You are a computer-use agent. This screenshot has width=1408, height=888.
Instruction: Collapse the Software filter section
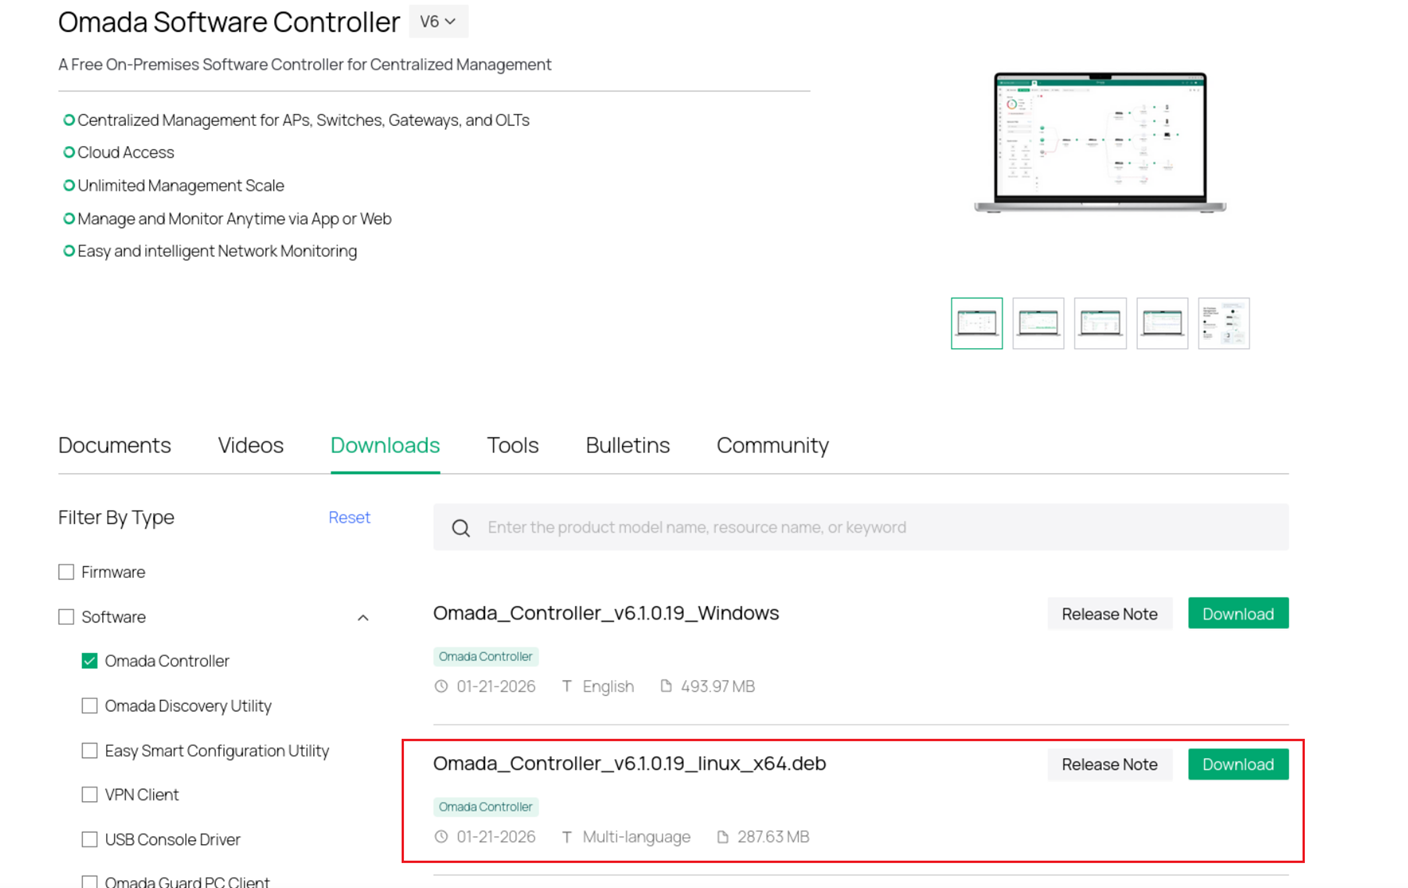pos(363,617)
